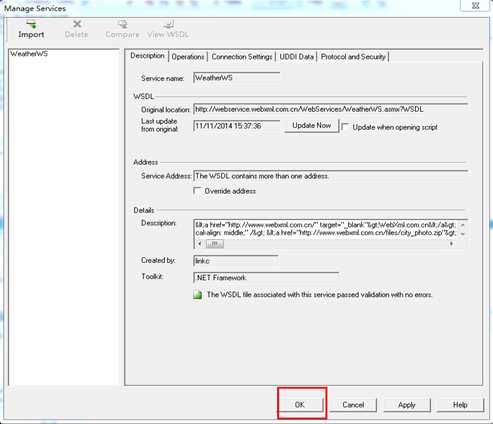The image size is (493, 424).
Task: Click the WSDL passed validation message
Action: click(x=319, y=295)
